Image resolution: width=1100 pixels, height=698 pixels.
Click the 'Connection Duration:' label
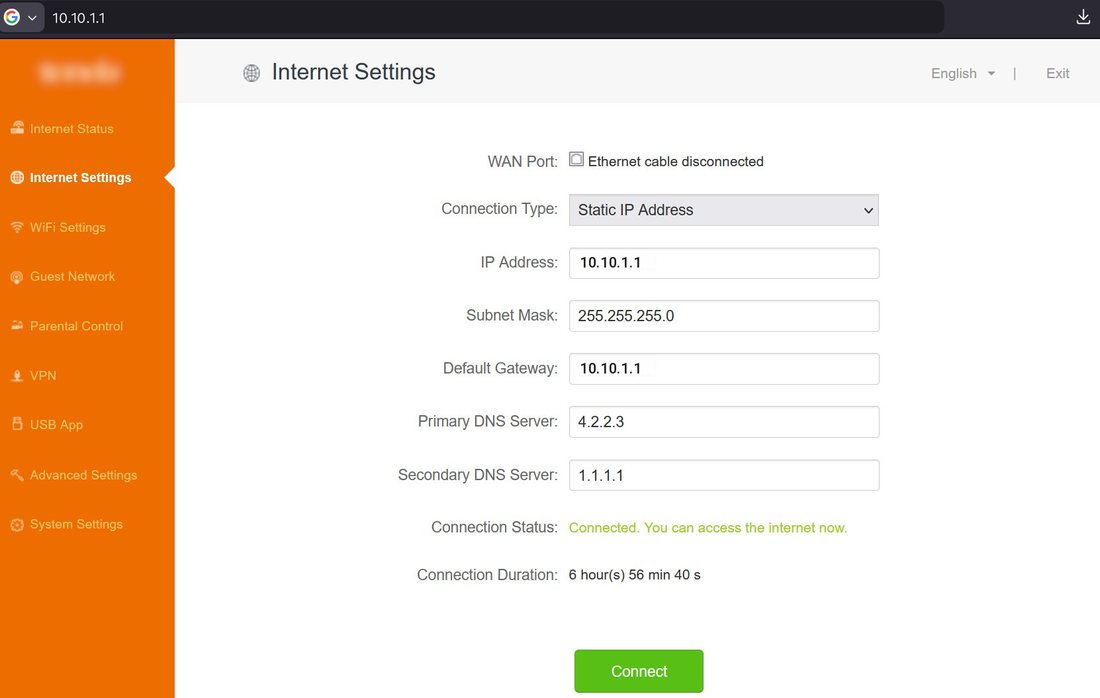(x=487, y=575)
